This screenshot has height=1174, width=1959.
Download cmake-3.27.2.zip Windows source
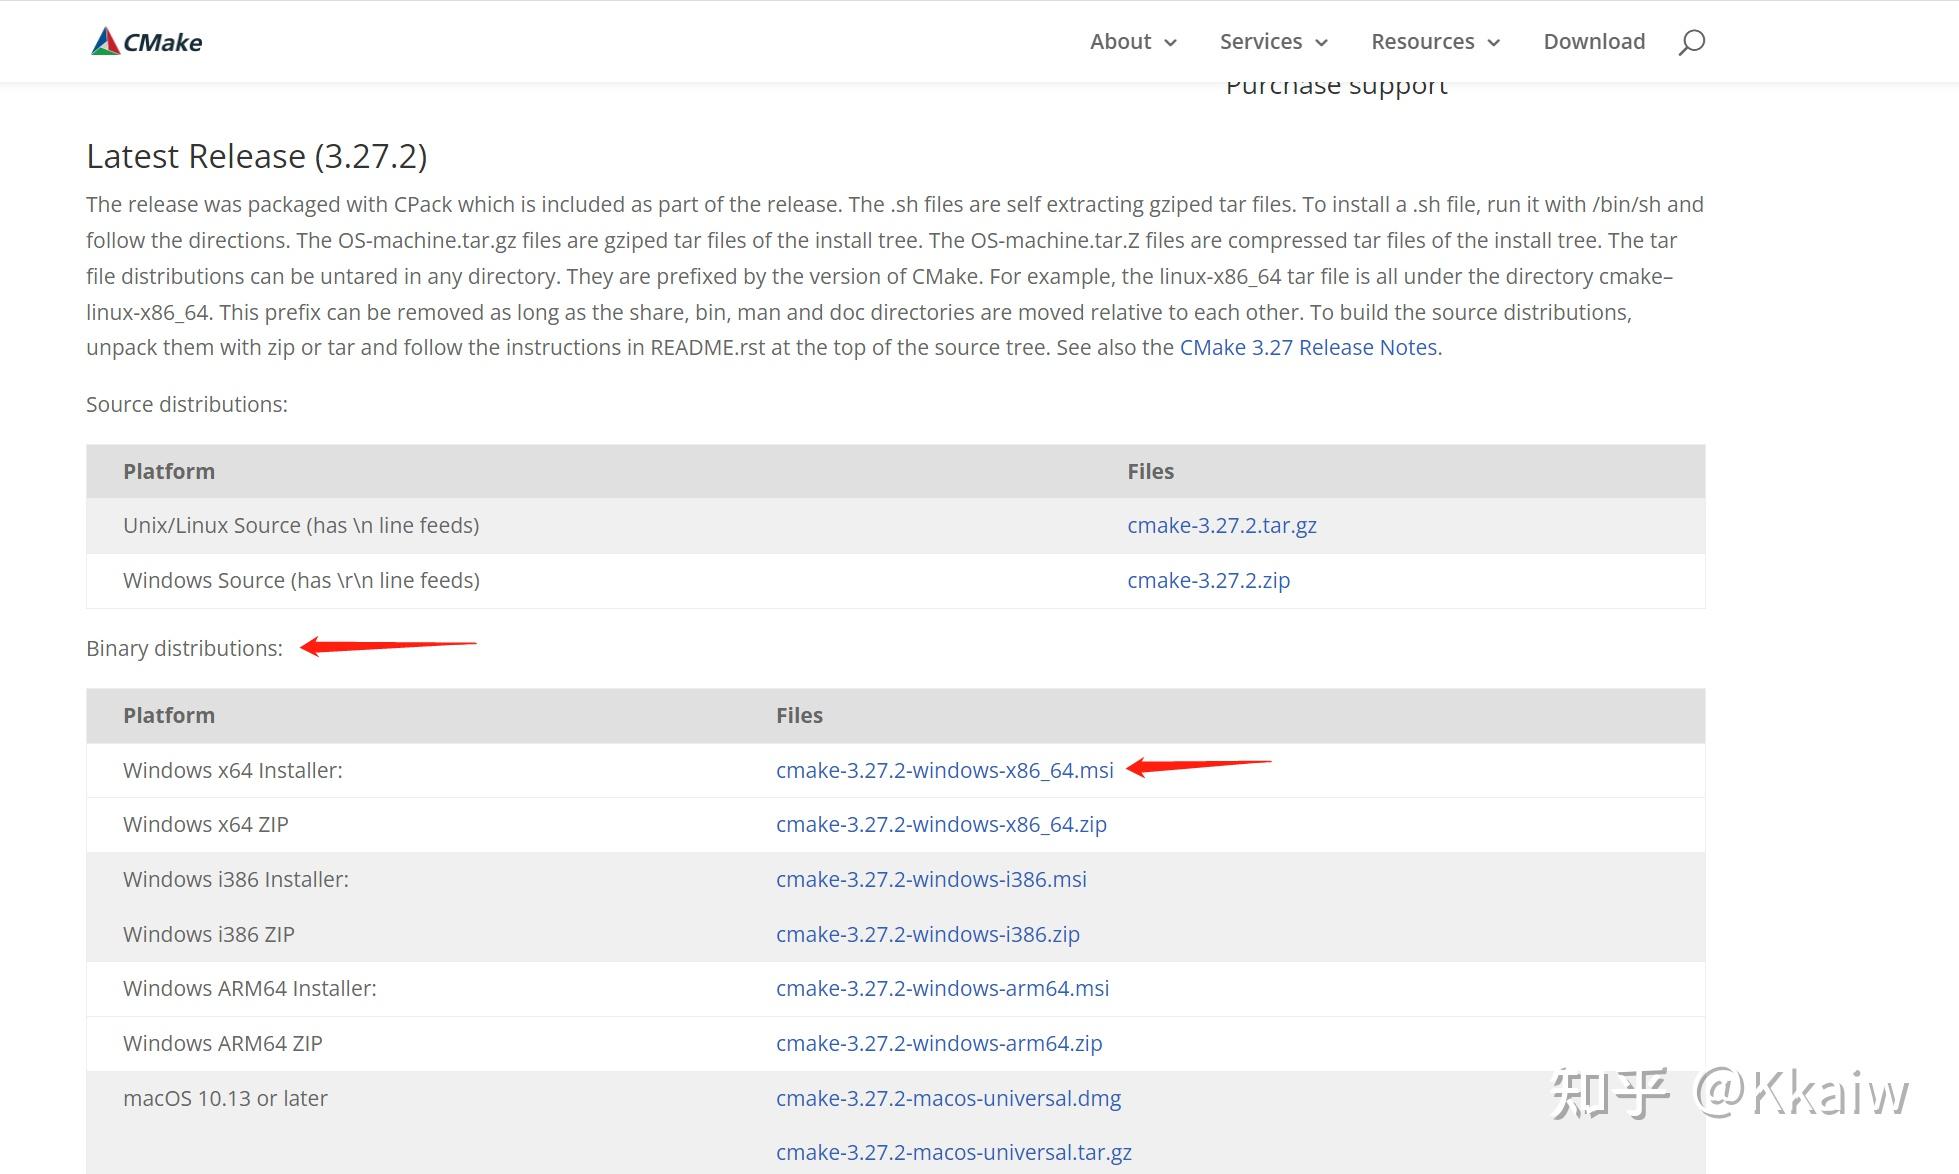click(x=1208, y=581)
